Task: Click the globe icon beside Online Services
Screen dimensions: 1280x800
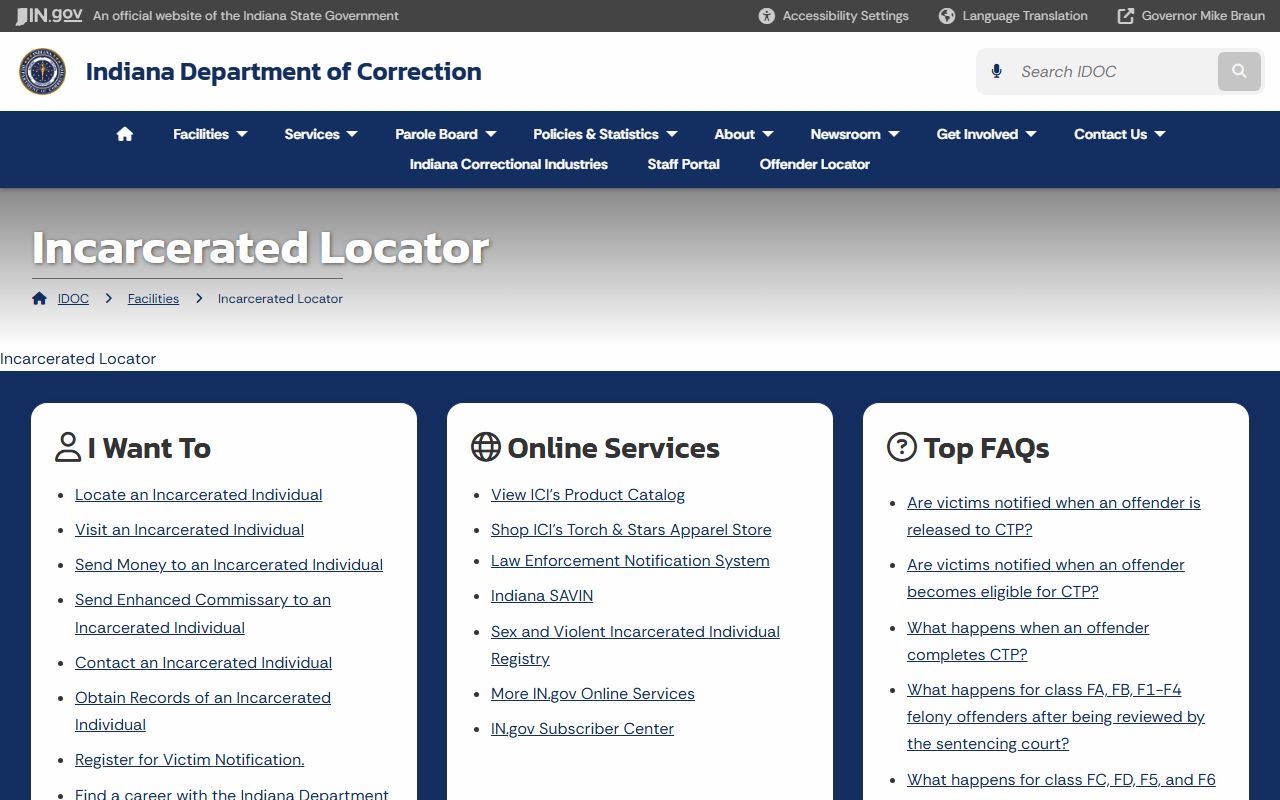Action: pos(486,447)
